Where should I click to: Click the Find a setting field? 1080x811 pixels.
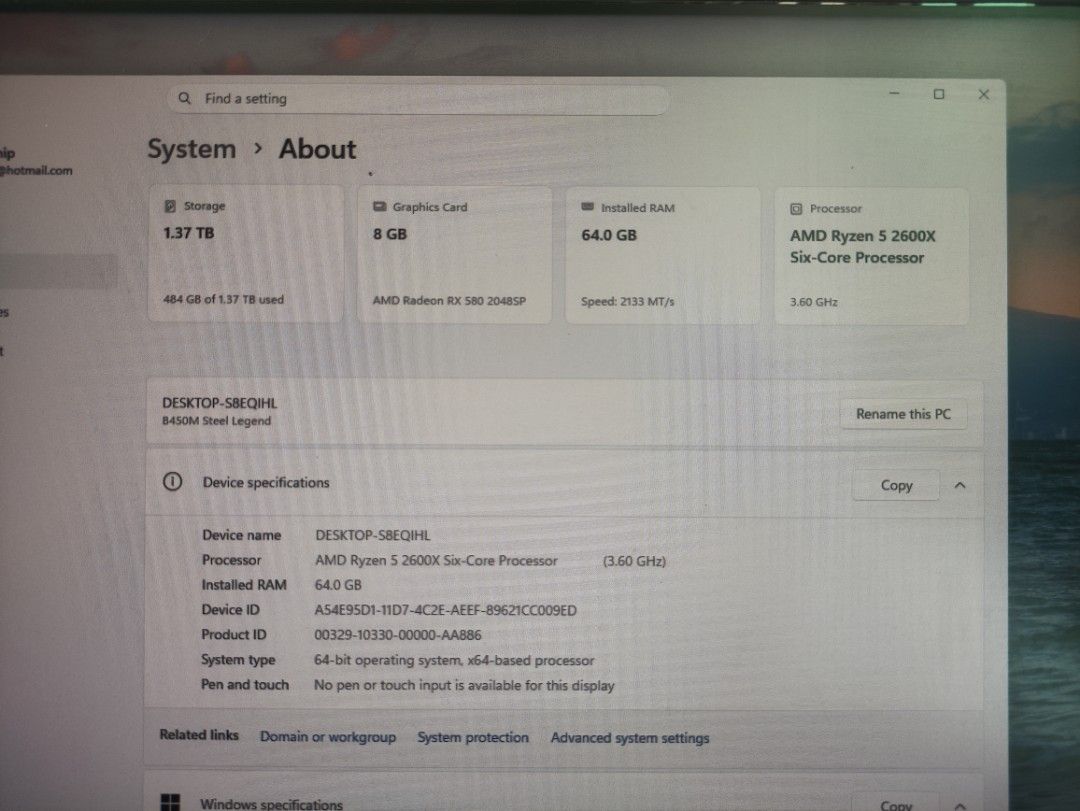[x=417, y=99]
